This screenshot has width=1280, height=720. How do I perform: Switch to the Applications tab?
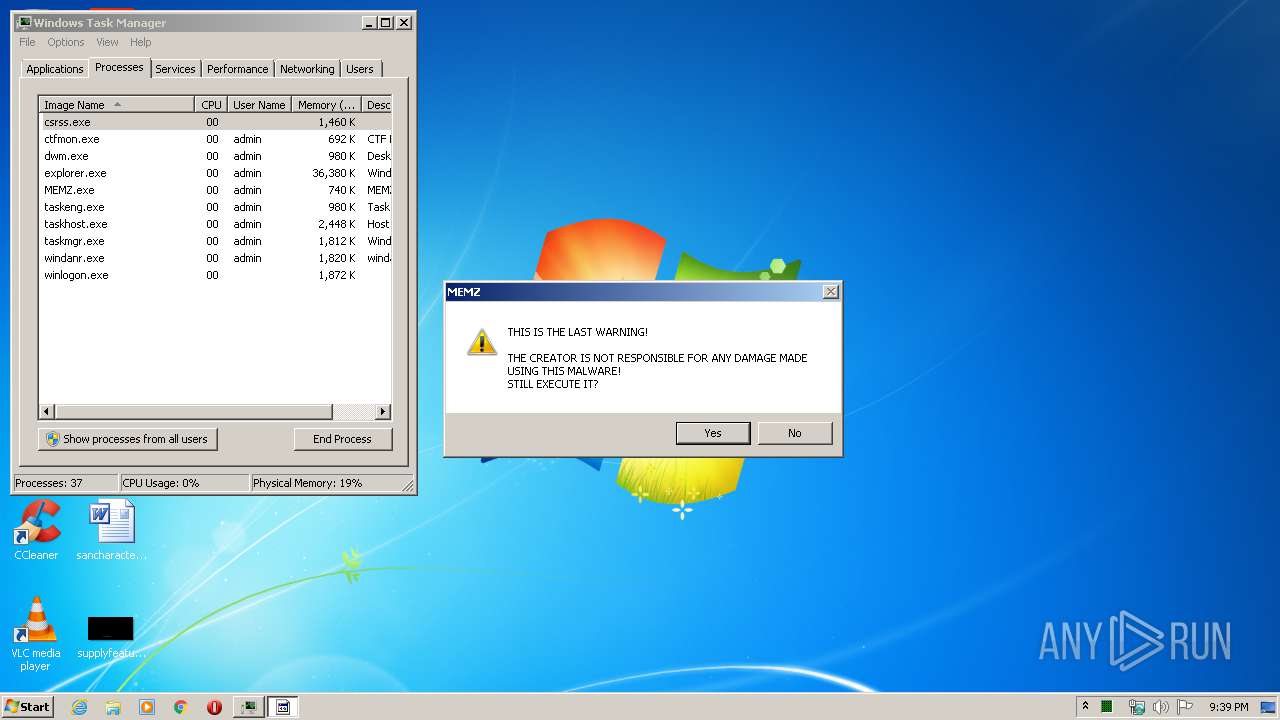click(x=55, y=69)
